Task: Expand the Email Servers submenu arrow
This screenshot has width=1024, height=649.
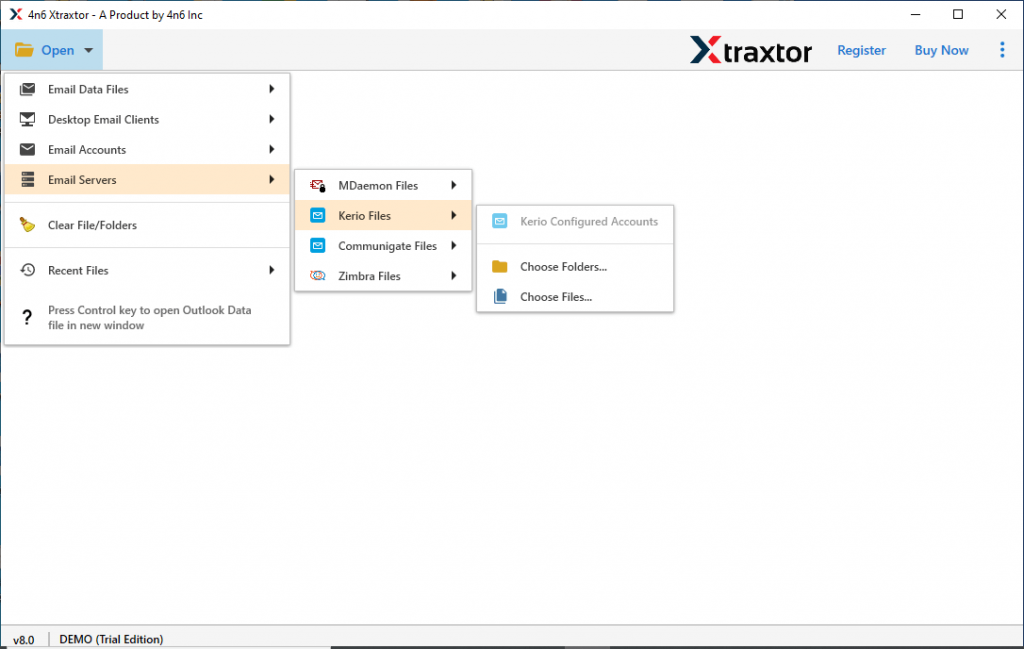Action: (271, 181)
